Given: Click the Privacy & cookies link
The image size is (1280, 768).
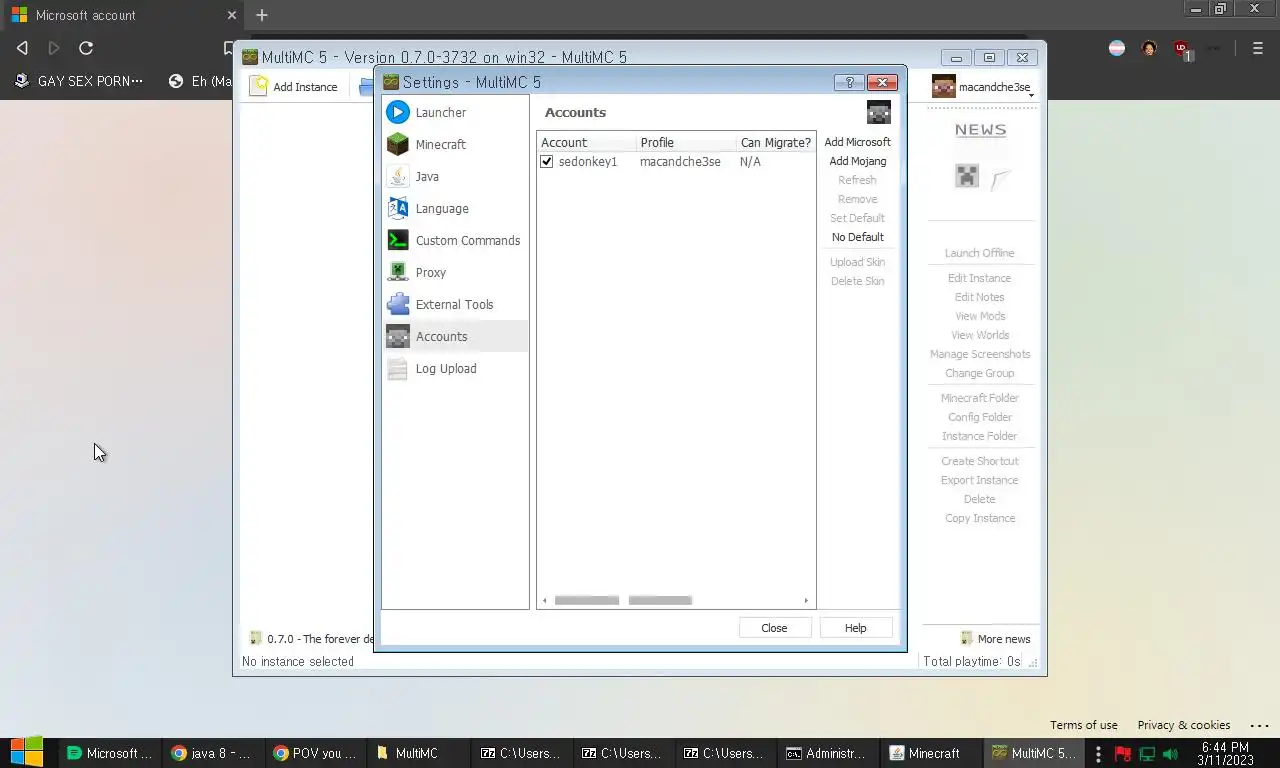Looking at the screenshot, I should pos(1183,725).
